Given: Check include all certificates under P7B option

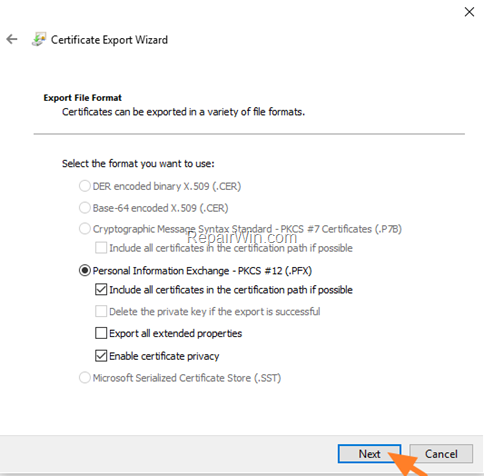Looking at the screenshot, I should click(x=101, y=248).
